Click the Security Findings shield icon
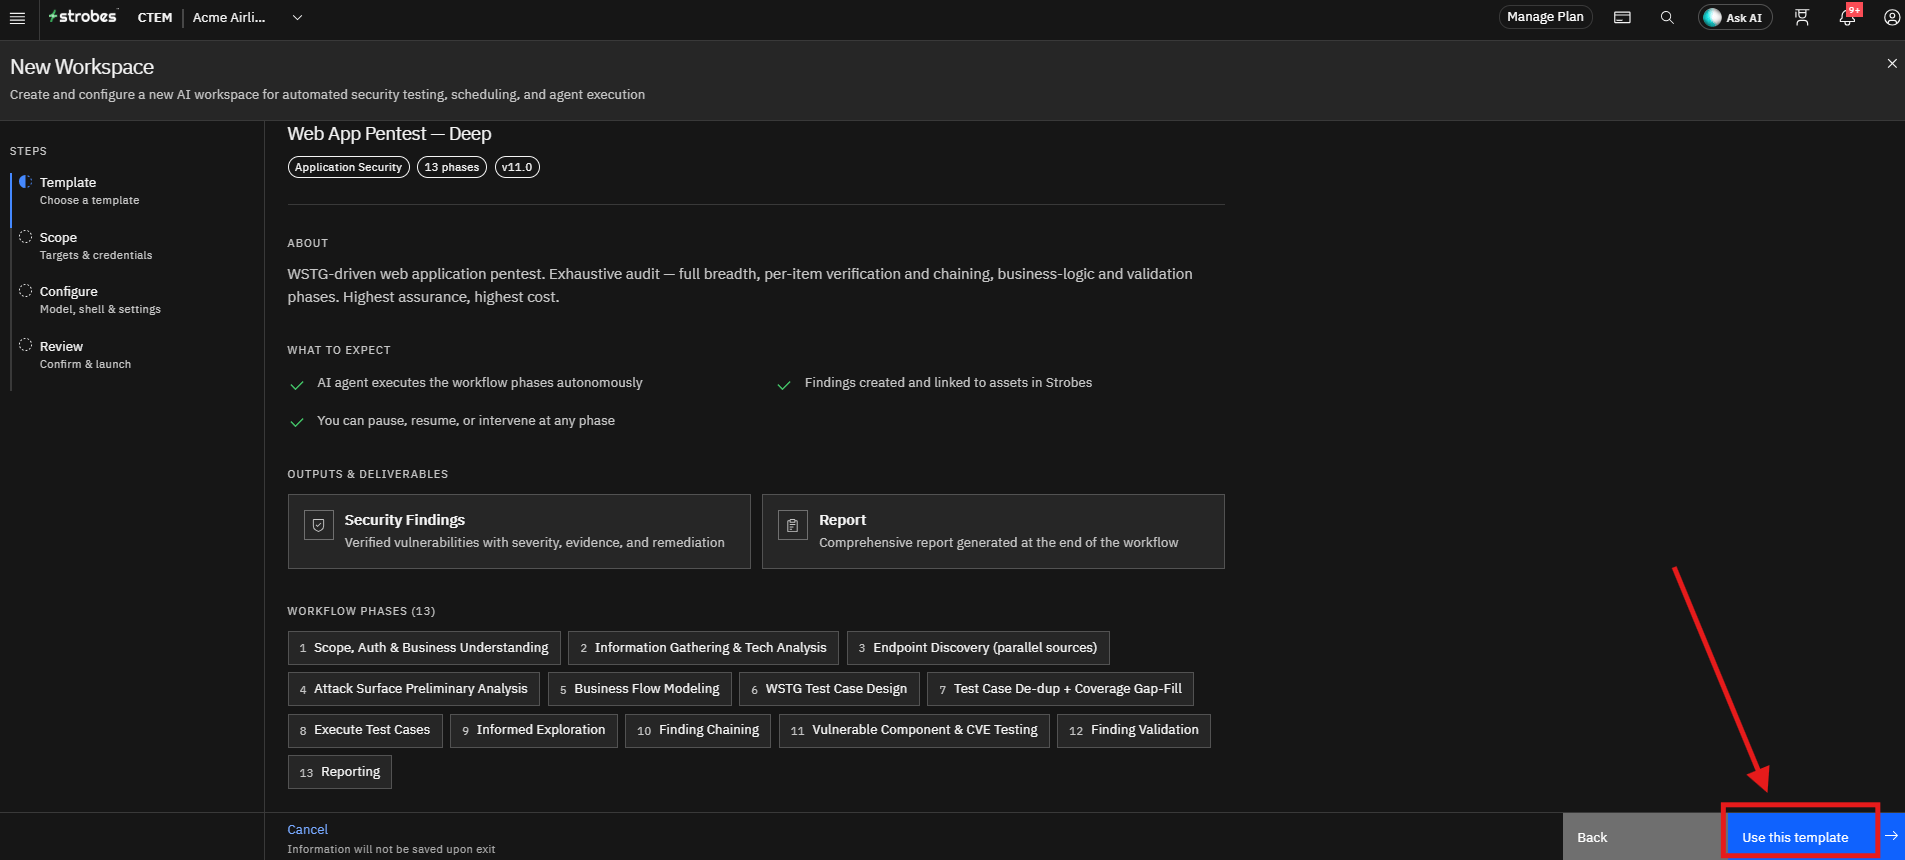This screenshot has height=860, width=1905. (x=319, y=525)
